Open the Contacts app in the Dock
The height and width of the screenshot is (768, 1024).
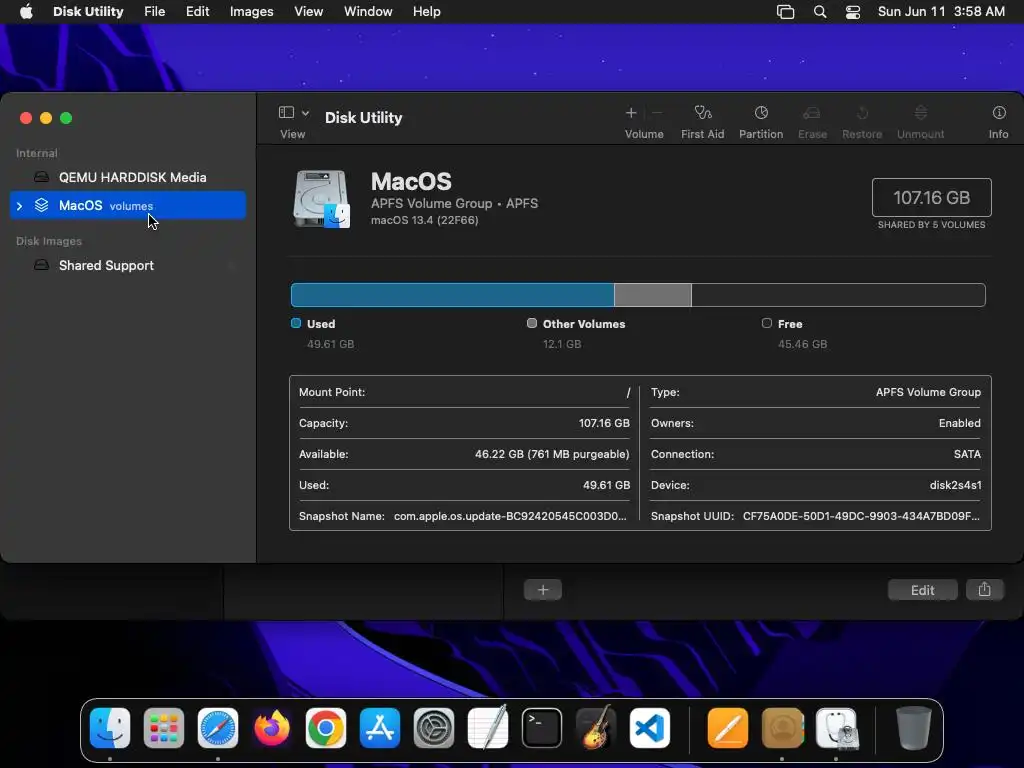pos(782,728)
